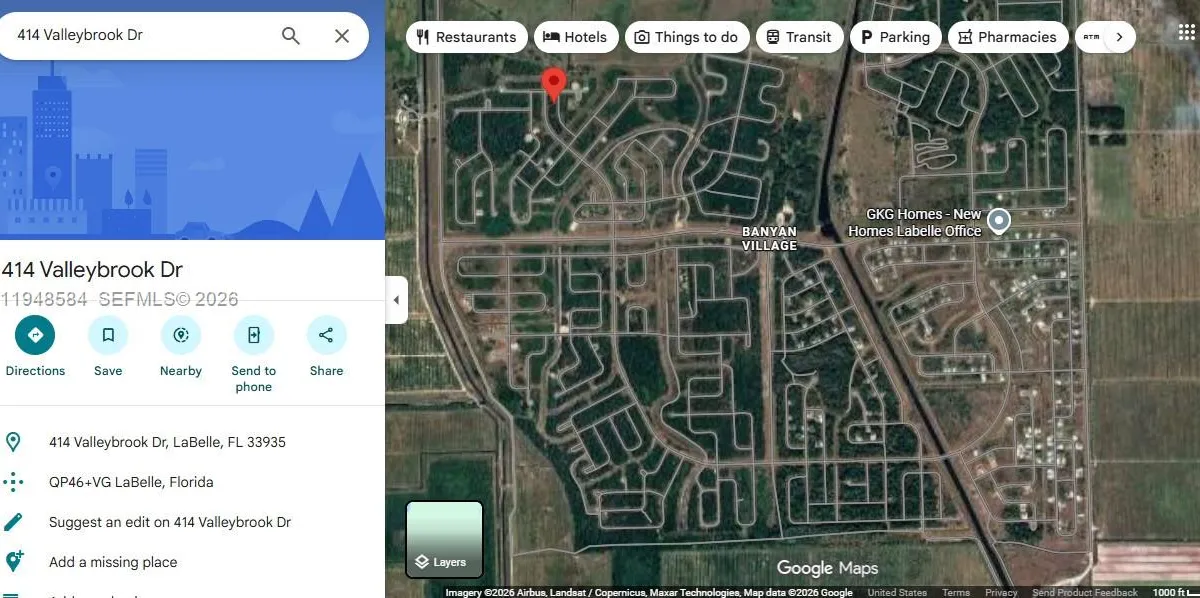Share this location
Image resolution: width=1200 pixels, height=598 pixels.
(x=326, y=335)
